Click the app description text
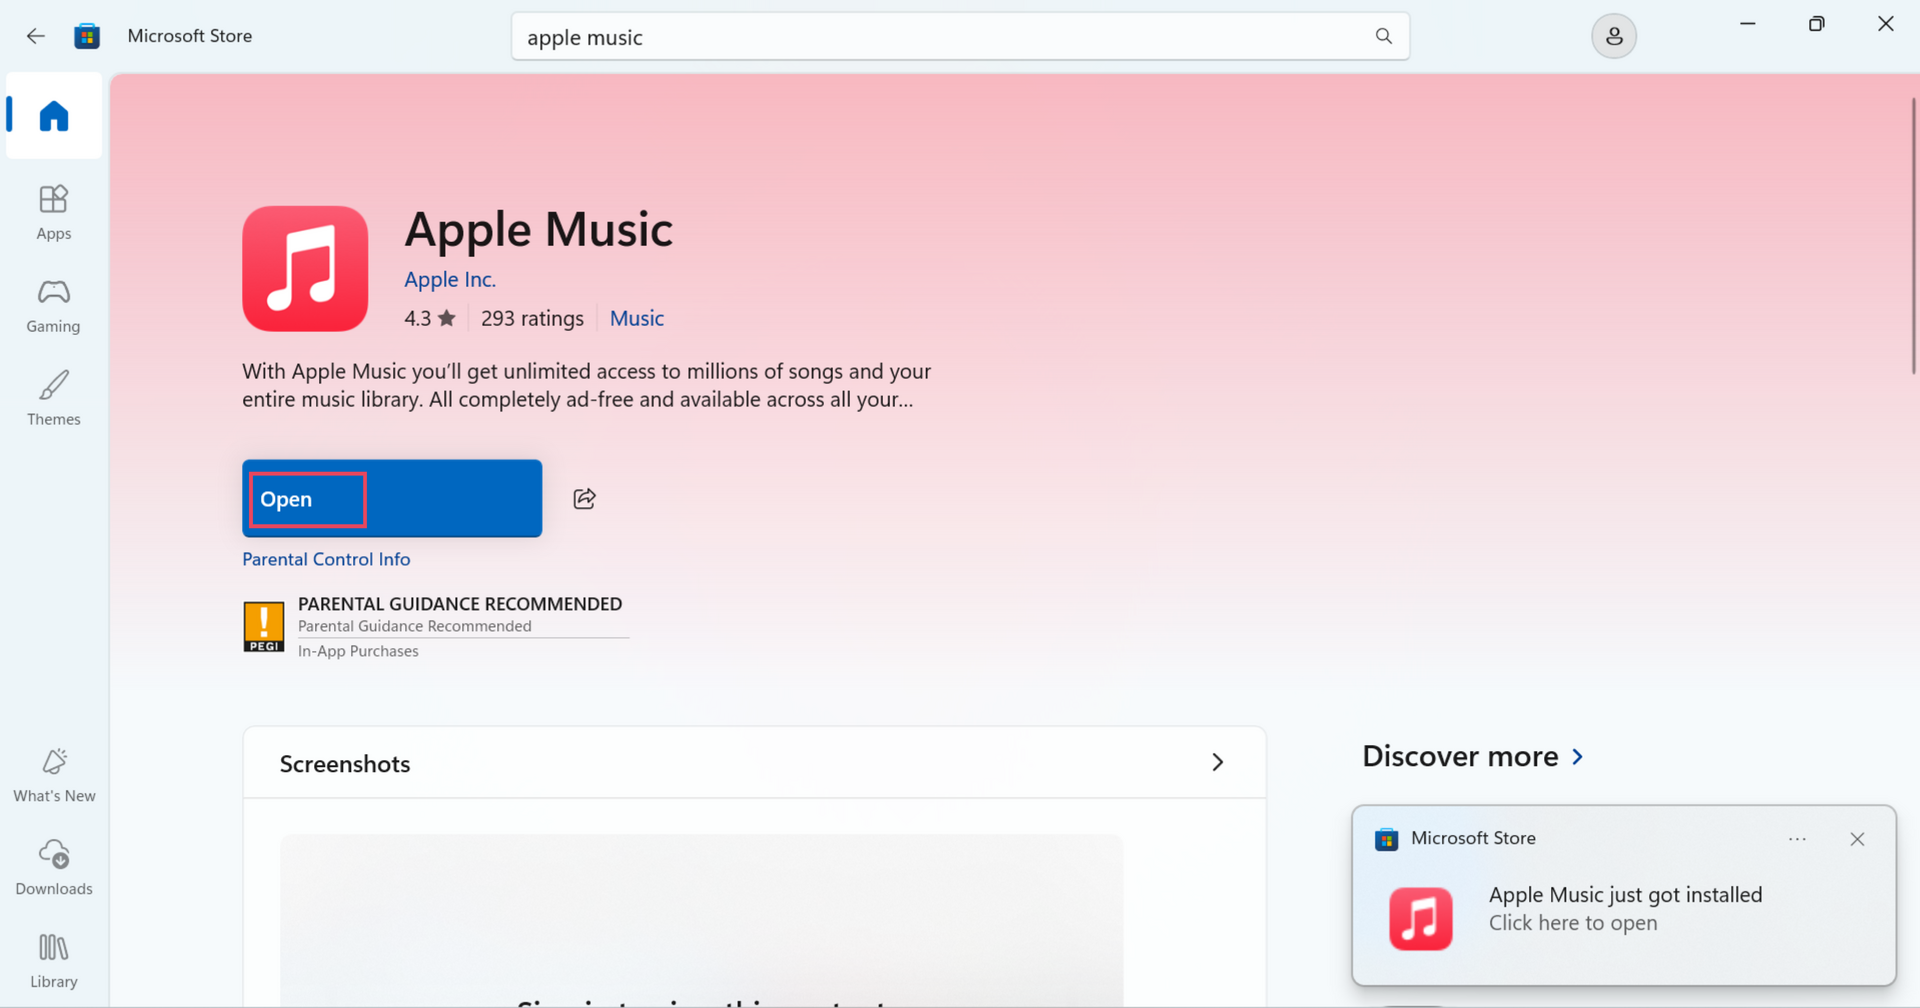 coord(587,385)
